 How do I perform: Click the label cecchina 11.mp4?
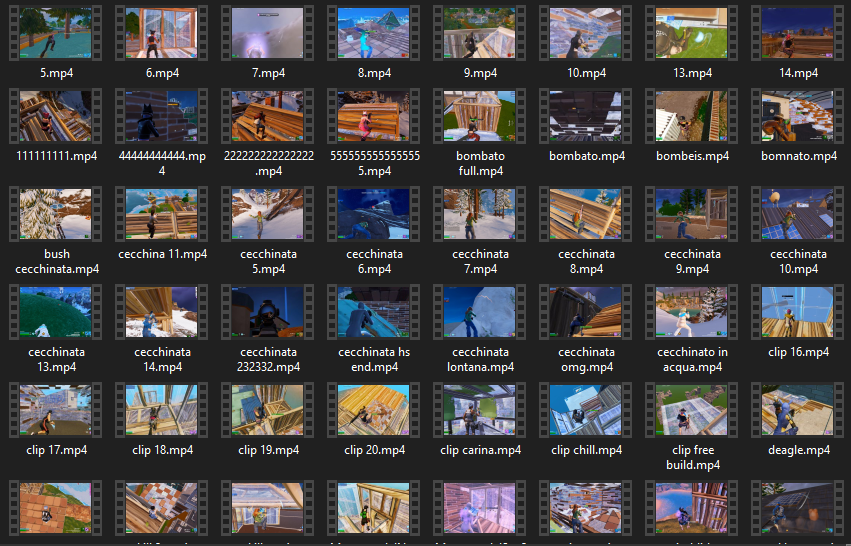tap(162, 254)
